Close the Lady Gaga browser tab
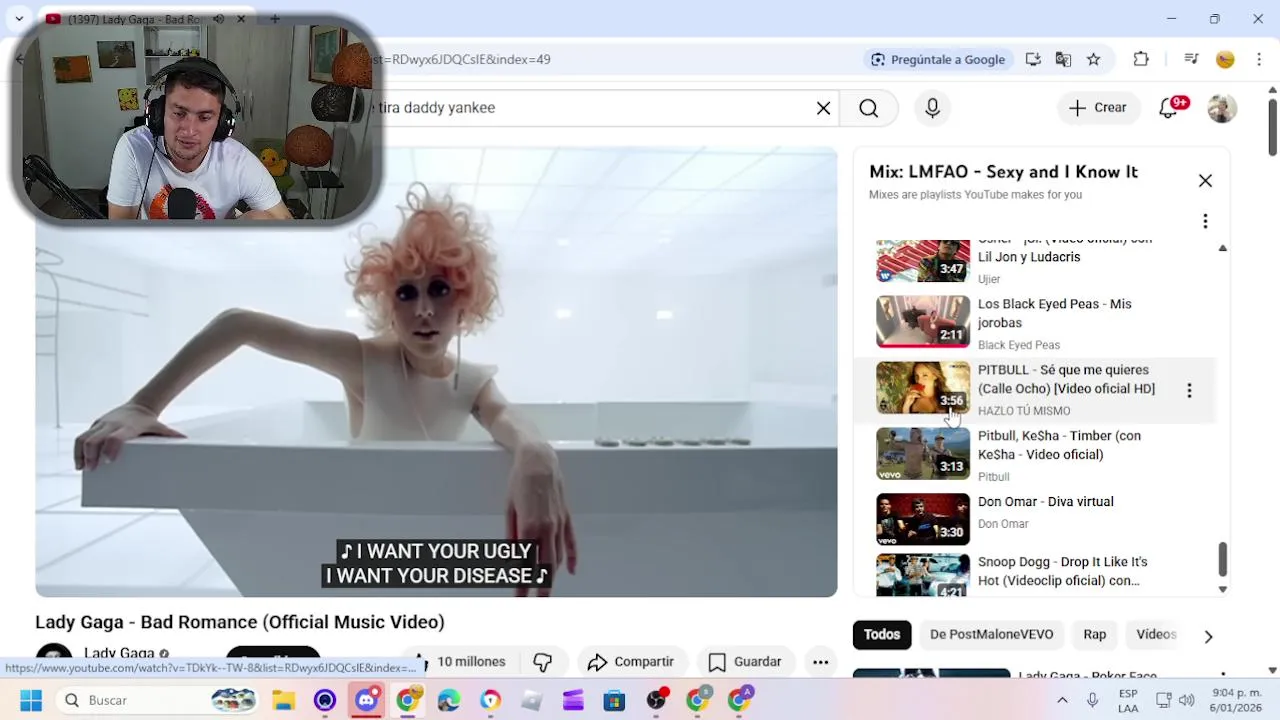 pyautogui.click(x=241, y=19)
